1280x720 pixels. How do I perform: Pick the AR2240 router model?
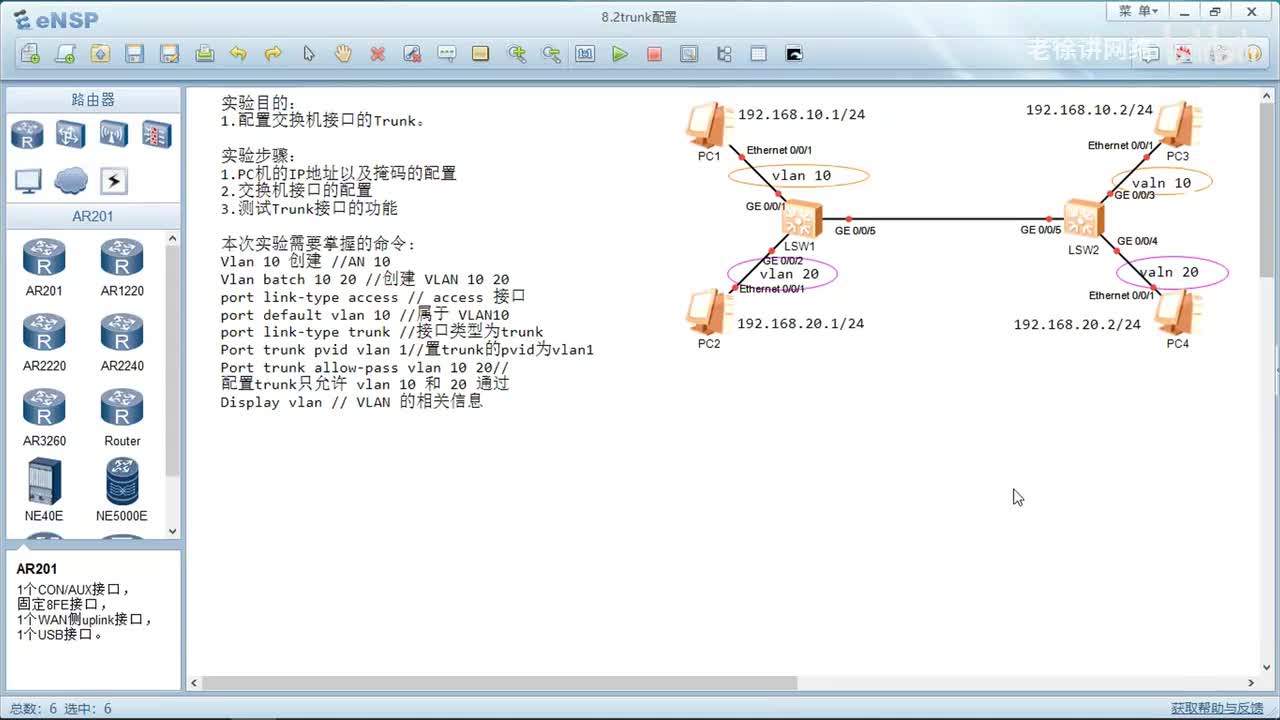coord(122,343)
